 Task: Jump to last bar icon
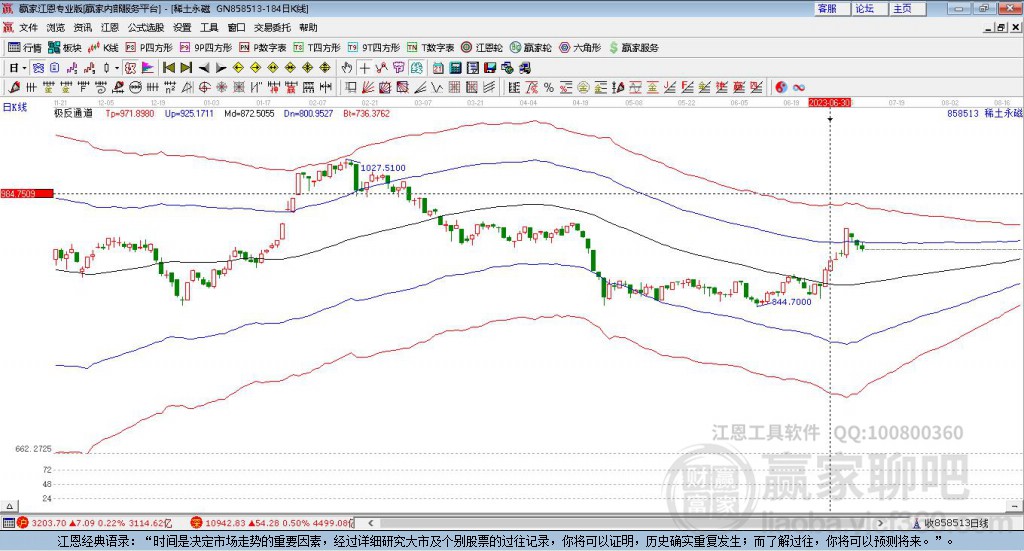tap(186, 68)
